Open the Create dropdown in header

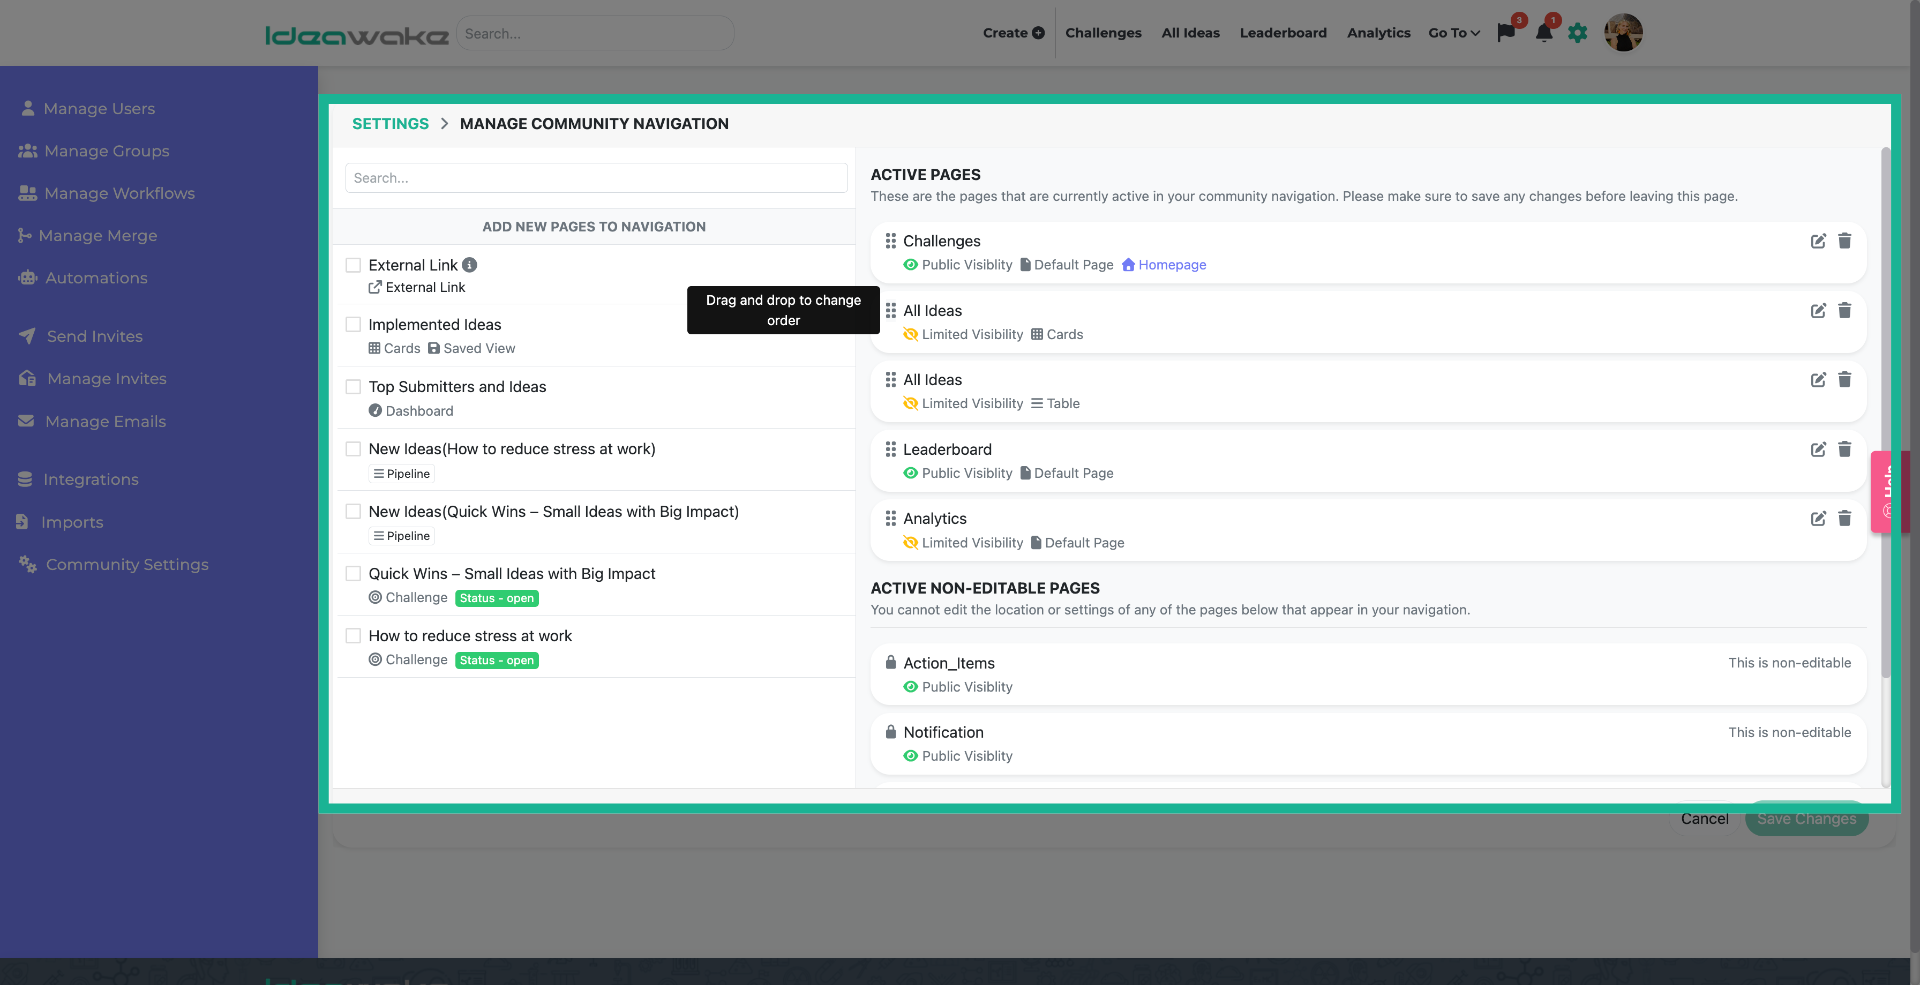click(1013, 33)
